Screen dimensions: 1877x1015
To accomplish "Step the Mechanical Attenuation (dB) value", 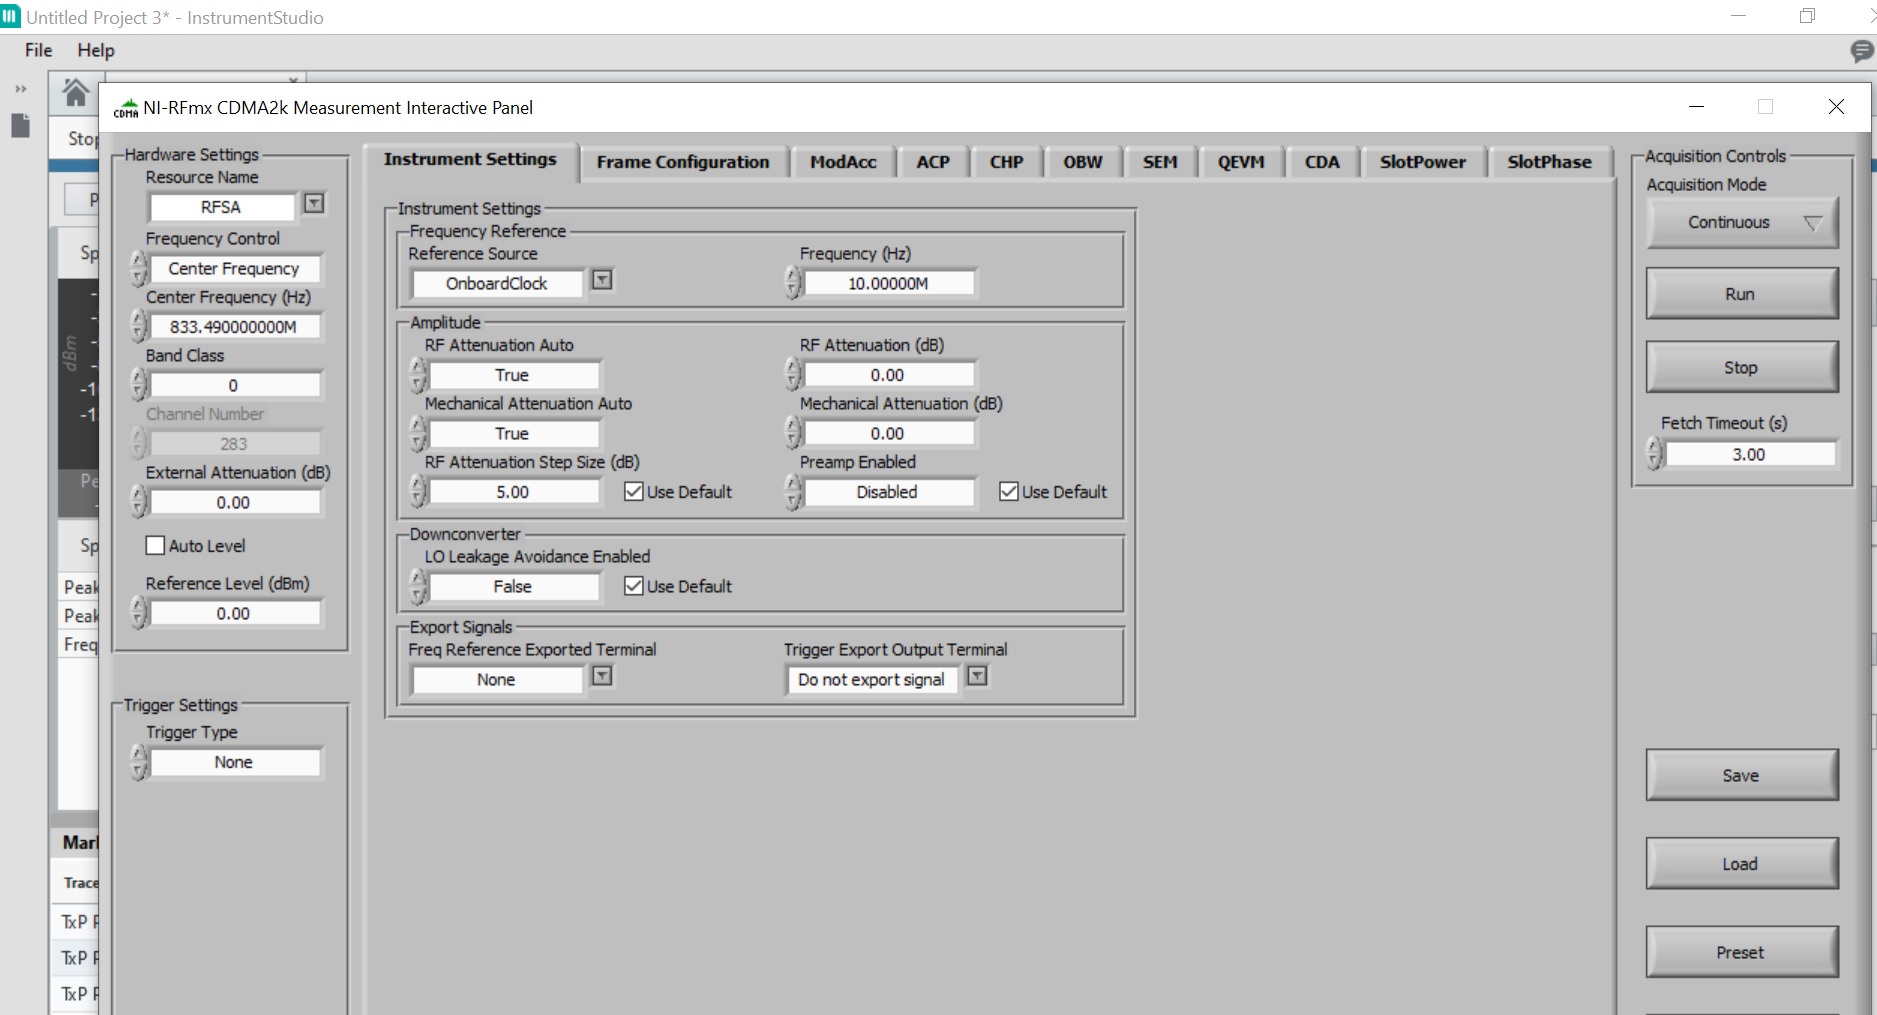I will point(793,433).
